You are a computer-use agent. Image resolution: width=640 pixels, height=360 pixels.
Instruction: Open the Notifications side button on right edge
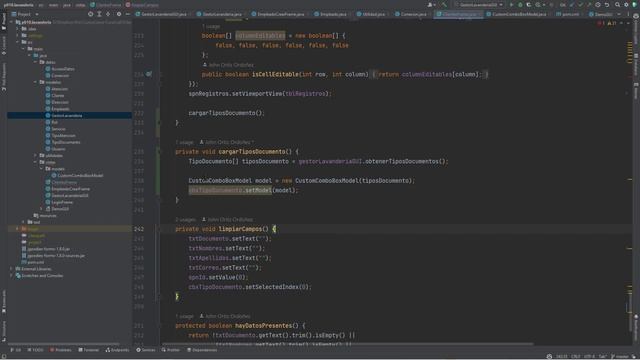pos(636,329)
